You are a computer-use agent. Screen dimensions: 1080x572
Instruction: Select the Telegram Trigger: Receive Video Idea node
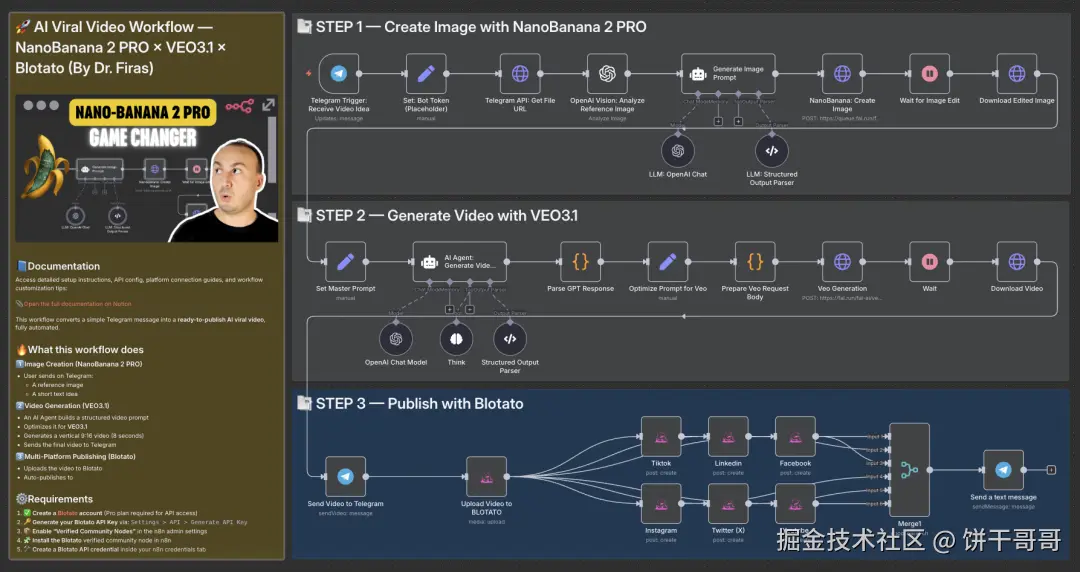[338, 74]
